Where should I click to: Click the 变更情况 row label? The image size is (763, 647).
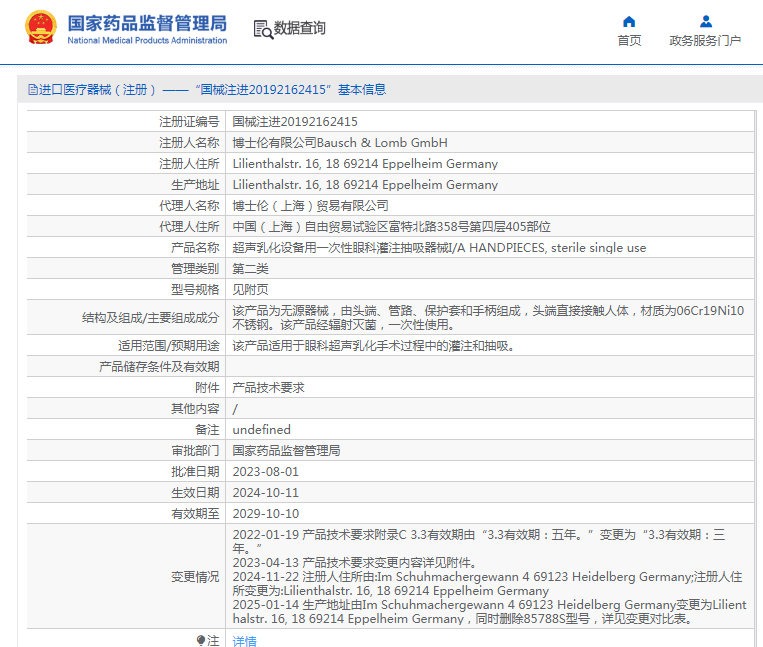coord(195,577)
